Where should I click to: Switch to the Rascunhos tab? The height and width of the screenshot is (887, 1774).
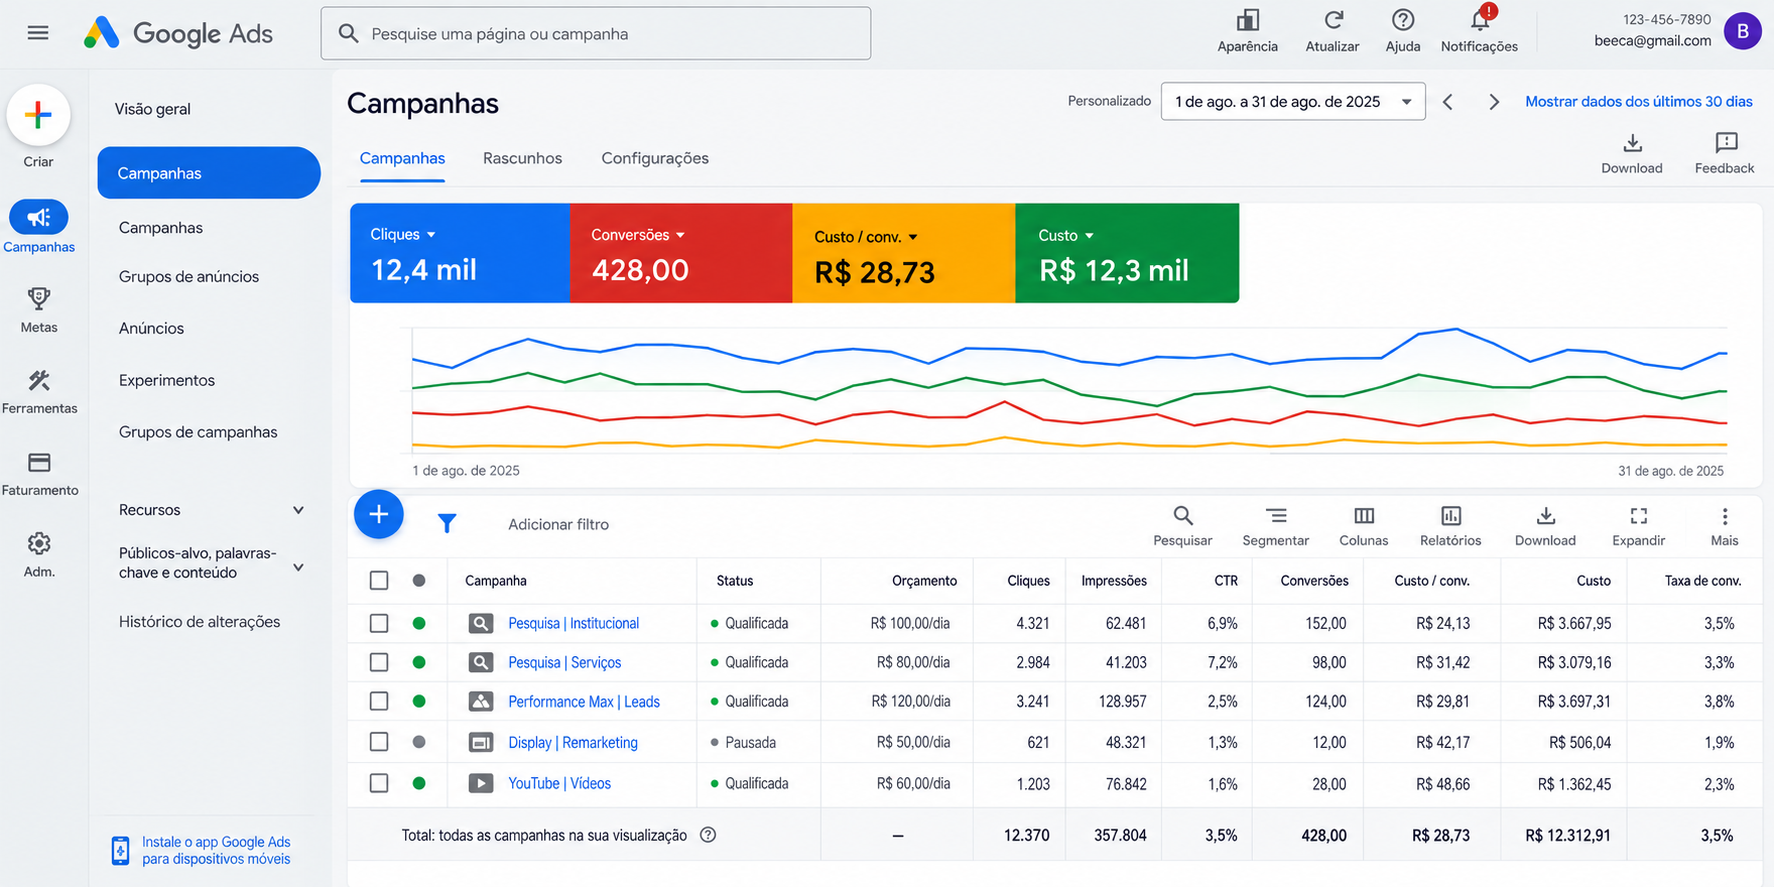point(522,158)
